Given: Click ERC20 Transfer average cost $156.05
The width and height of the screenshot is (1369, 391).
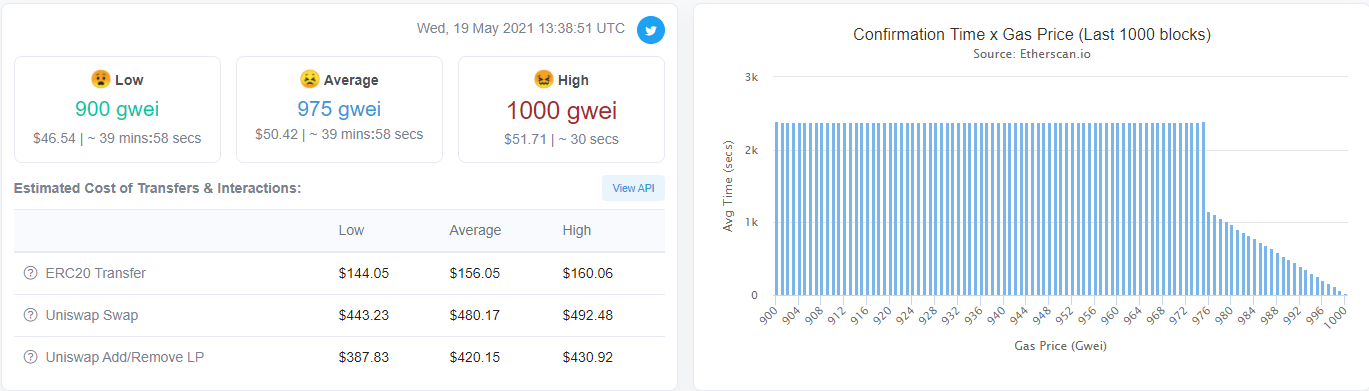Looking at the screenshot, I should coord(474,273).
